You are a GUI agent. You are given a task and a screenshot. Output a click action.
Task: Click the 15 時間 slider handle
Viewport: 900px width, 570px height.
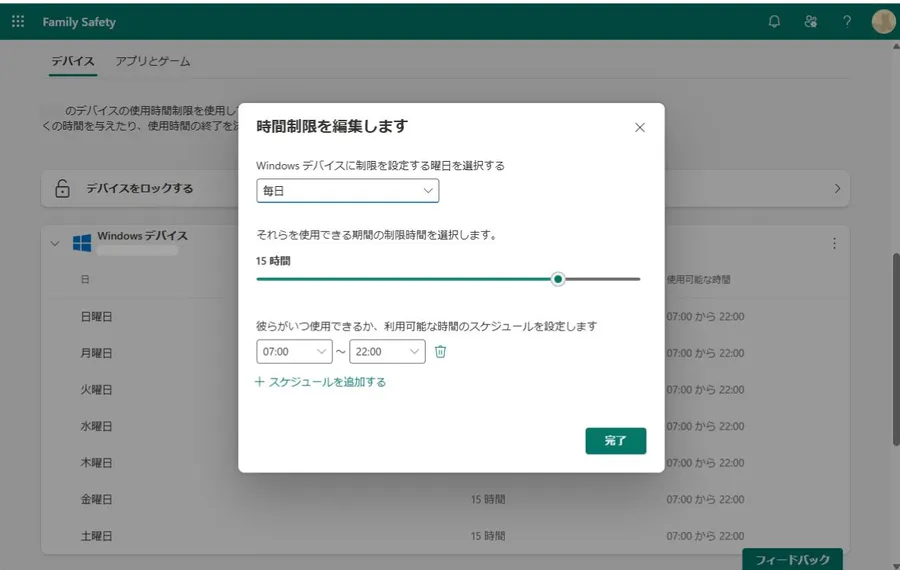558,279
